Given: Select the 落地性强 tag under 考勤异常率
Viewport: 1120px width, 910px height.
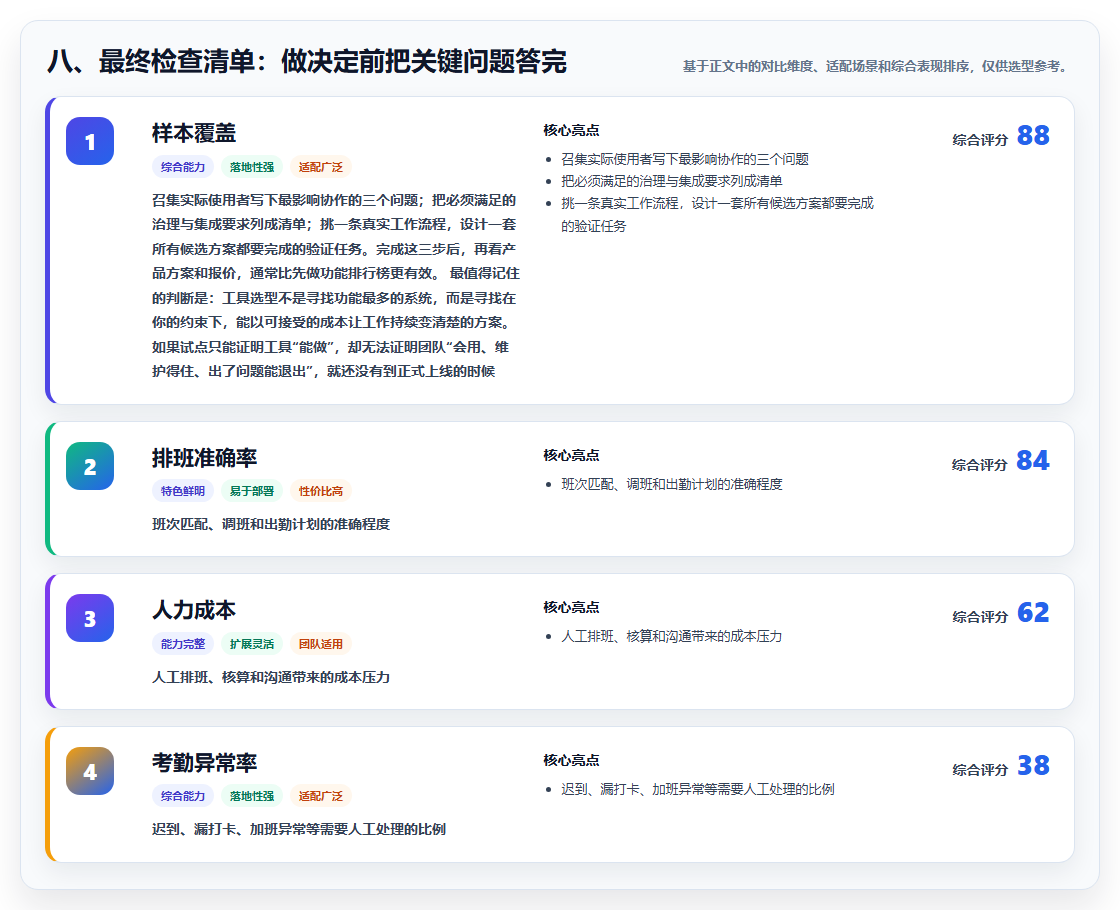Looking at the screenshot, I should (252, 796).
